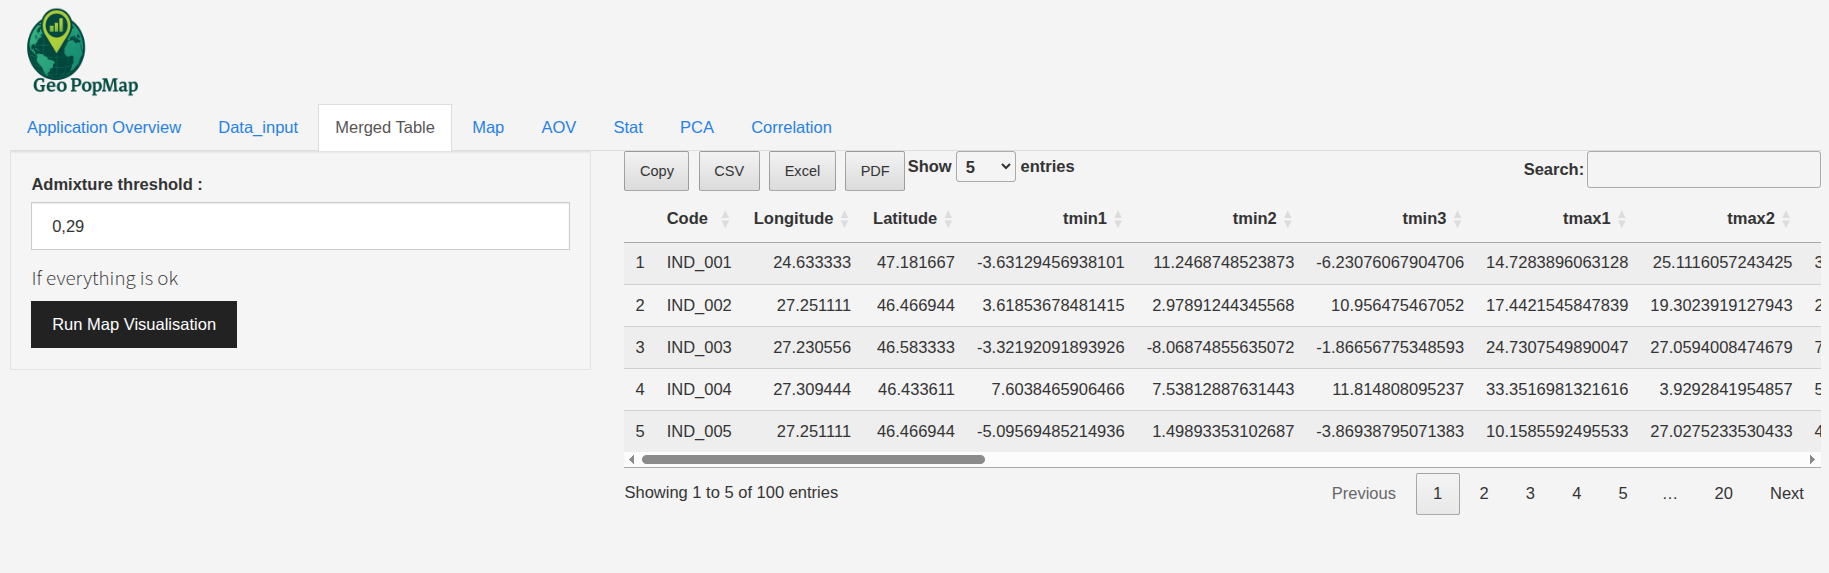This screenshot has height=573, width=1829.
Task: Click cell IND_002 in Code column
Action: [699, 305]
